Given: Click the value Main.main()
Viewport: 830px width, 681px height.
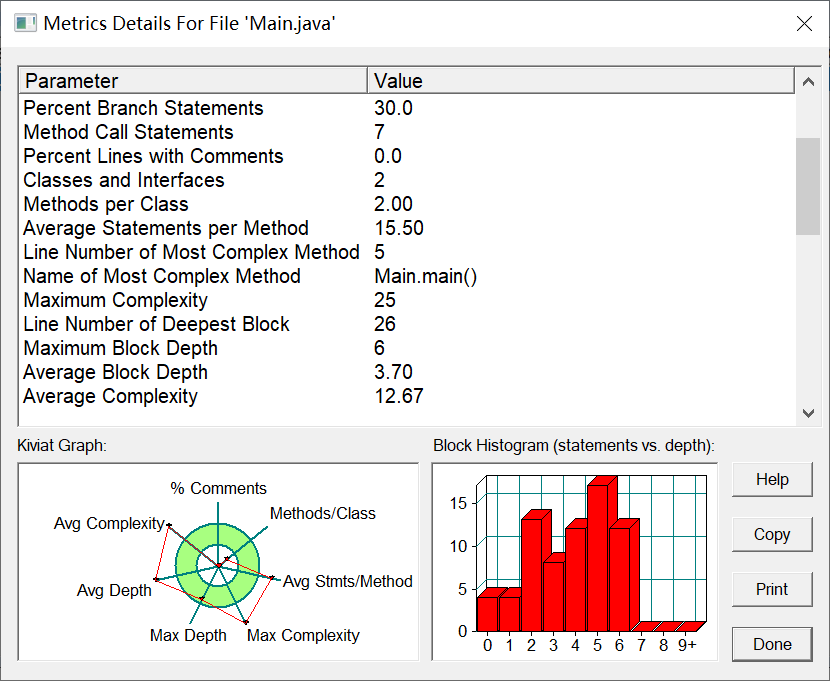Looking at the screenshot, I should [426, 276].
